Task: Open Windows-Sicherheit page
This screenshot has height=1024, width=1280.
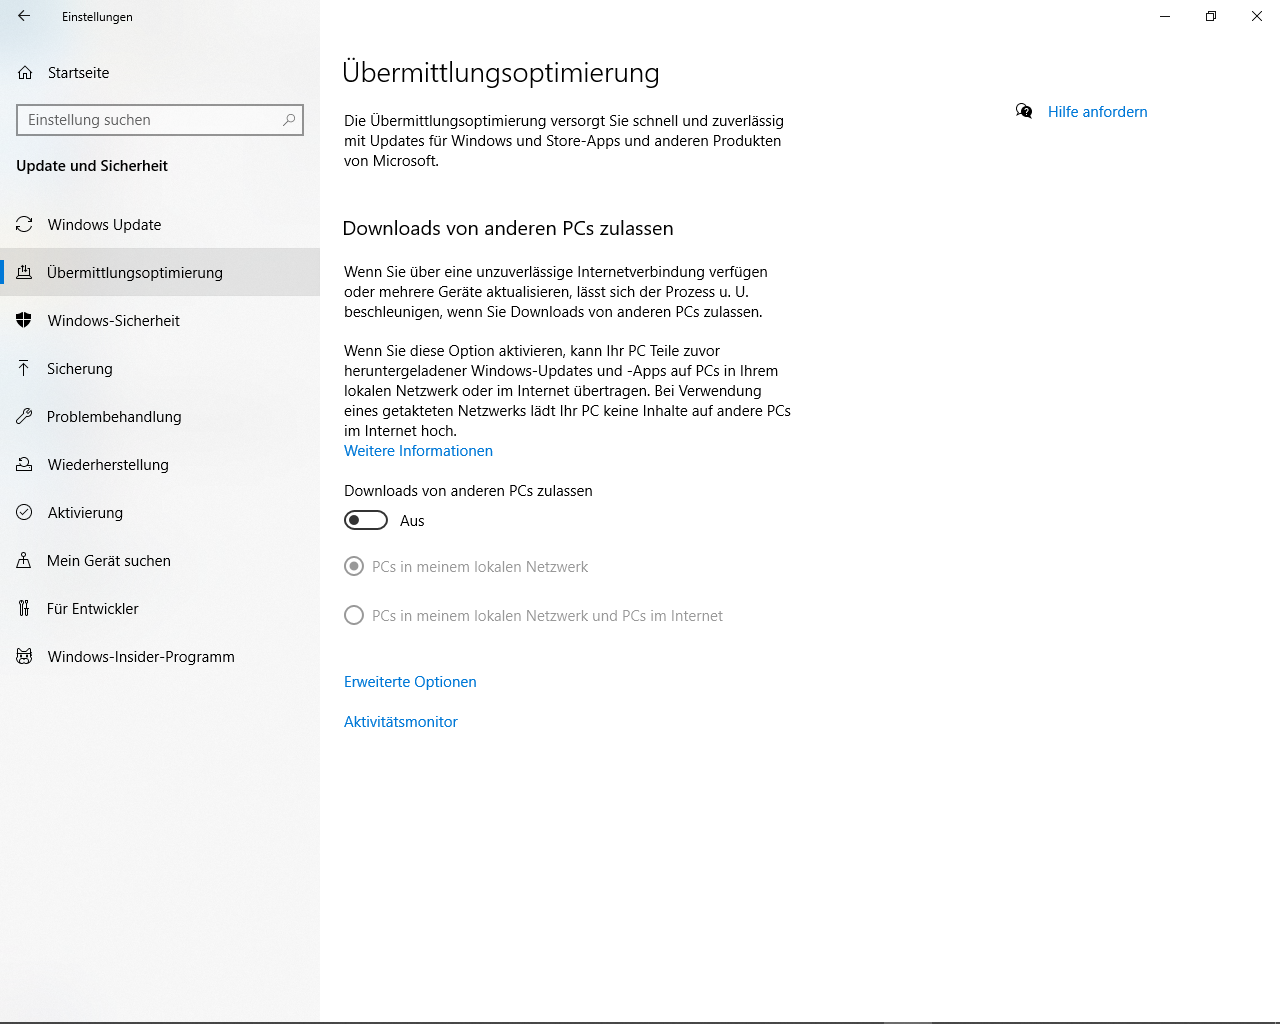Action: [x=160, y=320]
